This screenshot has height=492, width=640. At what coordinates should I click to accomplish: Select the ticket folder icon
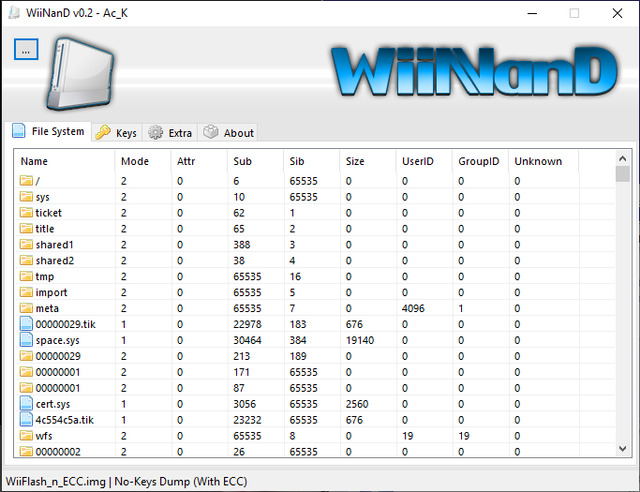26,212
